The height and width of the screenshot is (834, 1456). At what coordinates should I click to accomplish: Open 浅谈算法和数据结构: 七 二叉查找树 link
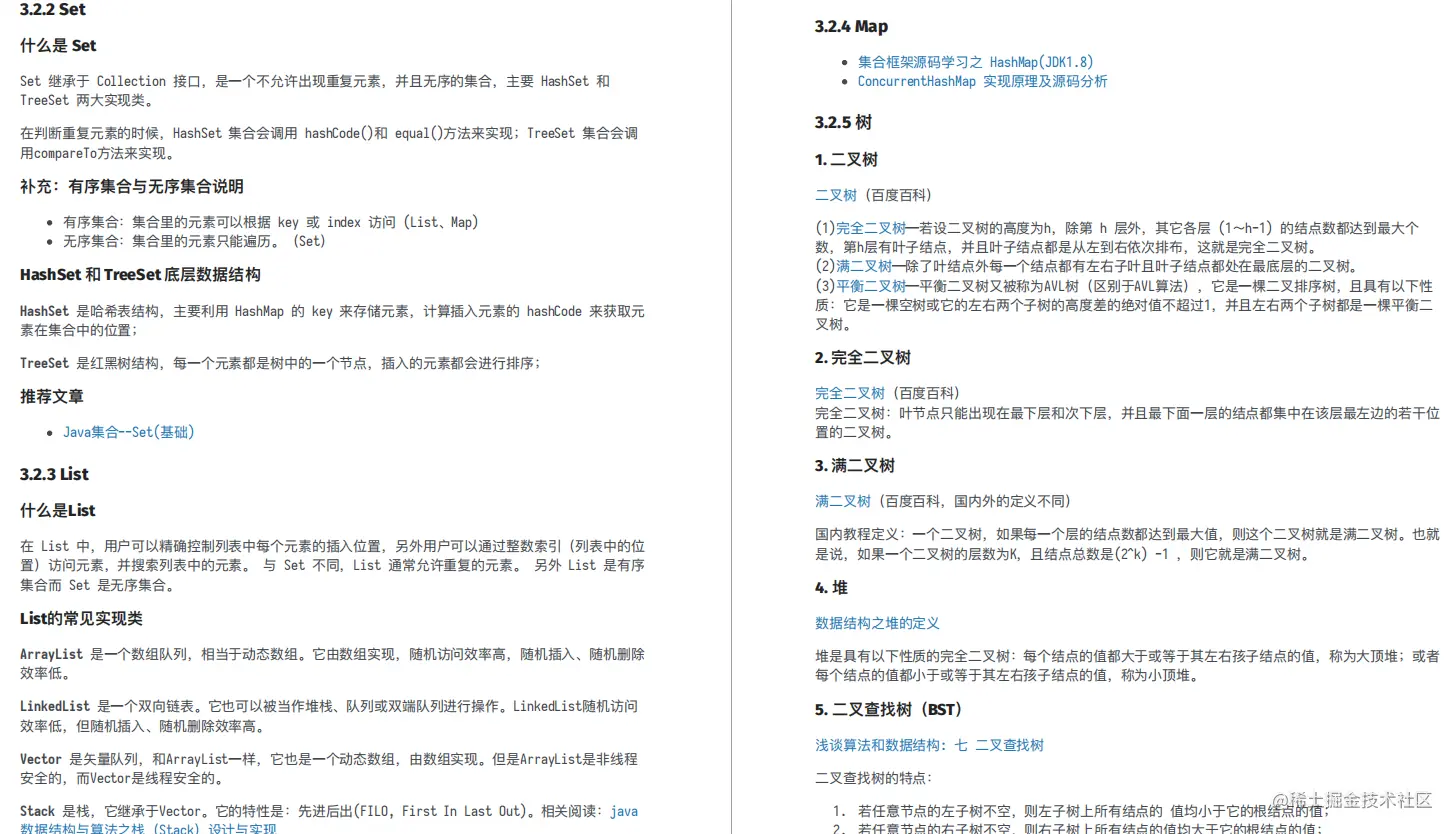pyautogui.click(x=929, y=745)
